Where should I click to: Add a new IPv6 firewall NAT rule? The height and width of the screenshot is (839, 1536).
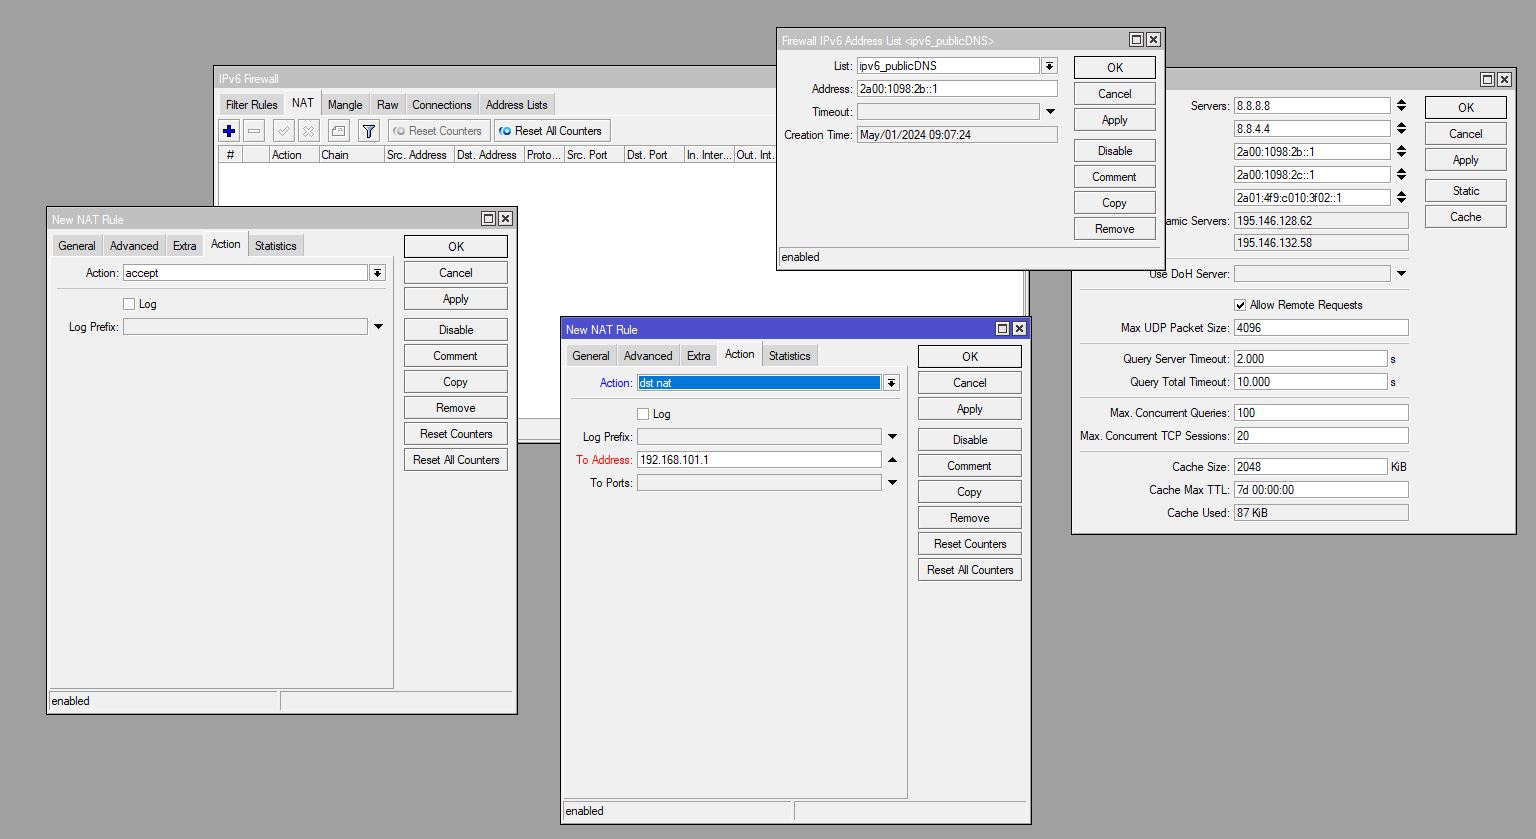(x=229, y=130)
